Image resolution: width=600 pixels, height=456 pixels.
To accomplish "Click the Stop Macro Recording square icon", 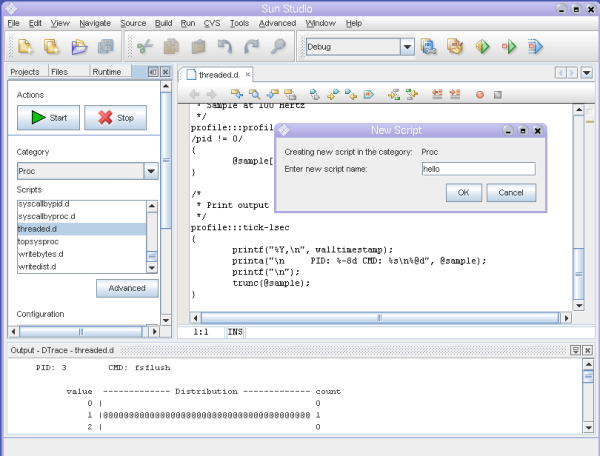I will [x=497, y=94].
